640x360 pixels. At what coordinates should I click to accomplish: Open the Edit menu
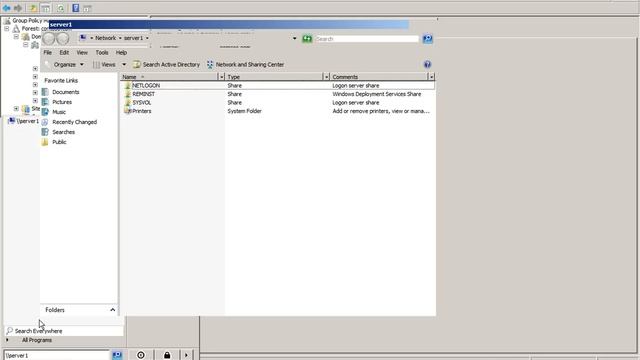[64, 53]
